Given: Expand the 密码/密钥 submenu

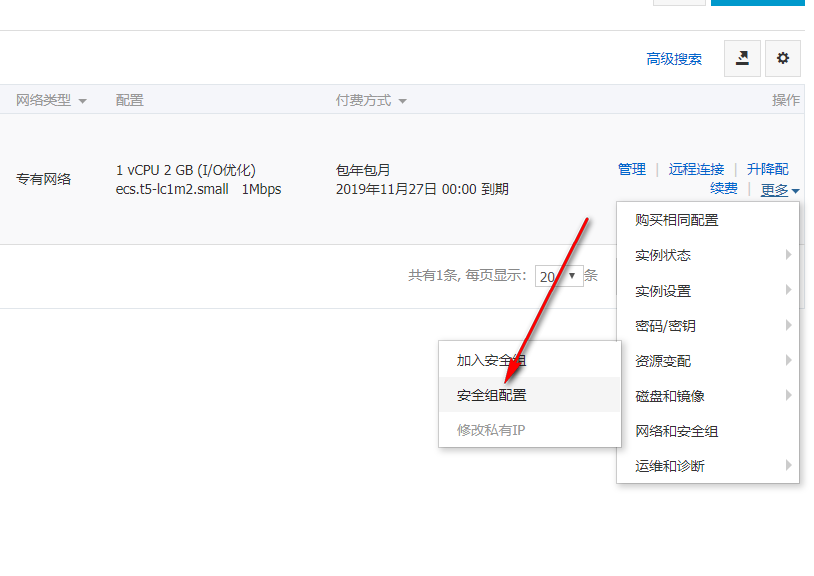Looking at the screenshot, I should pyautogui.click(x=708, y=326).
